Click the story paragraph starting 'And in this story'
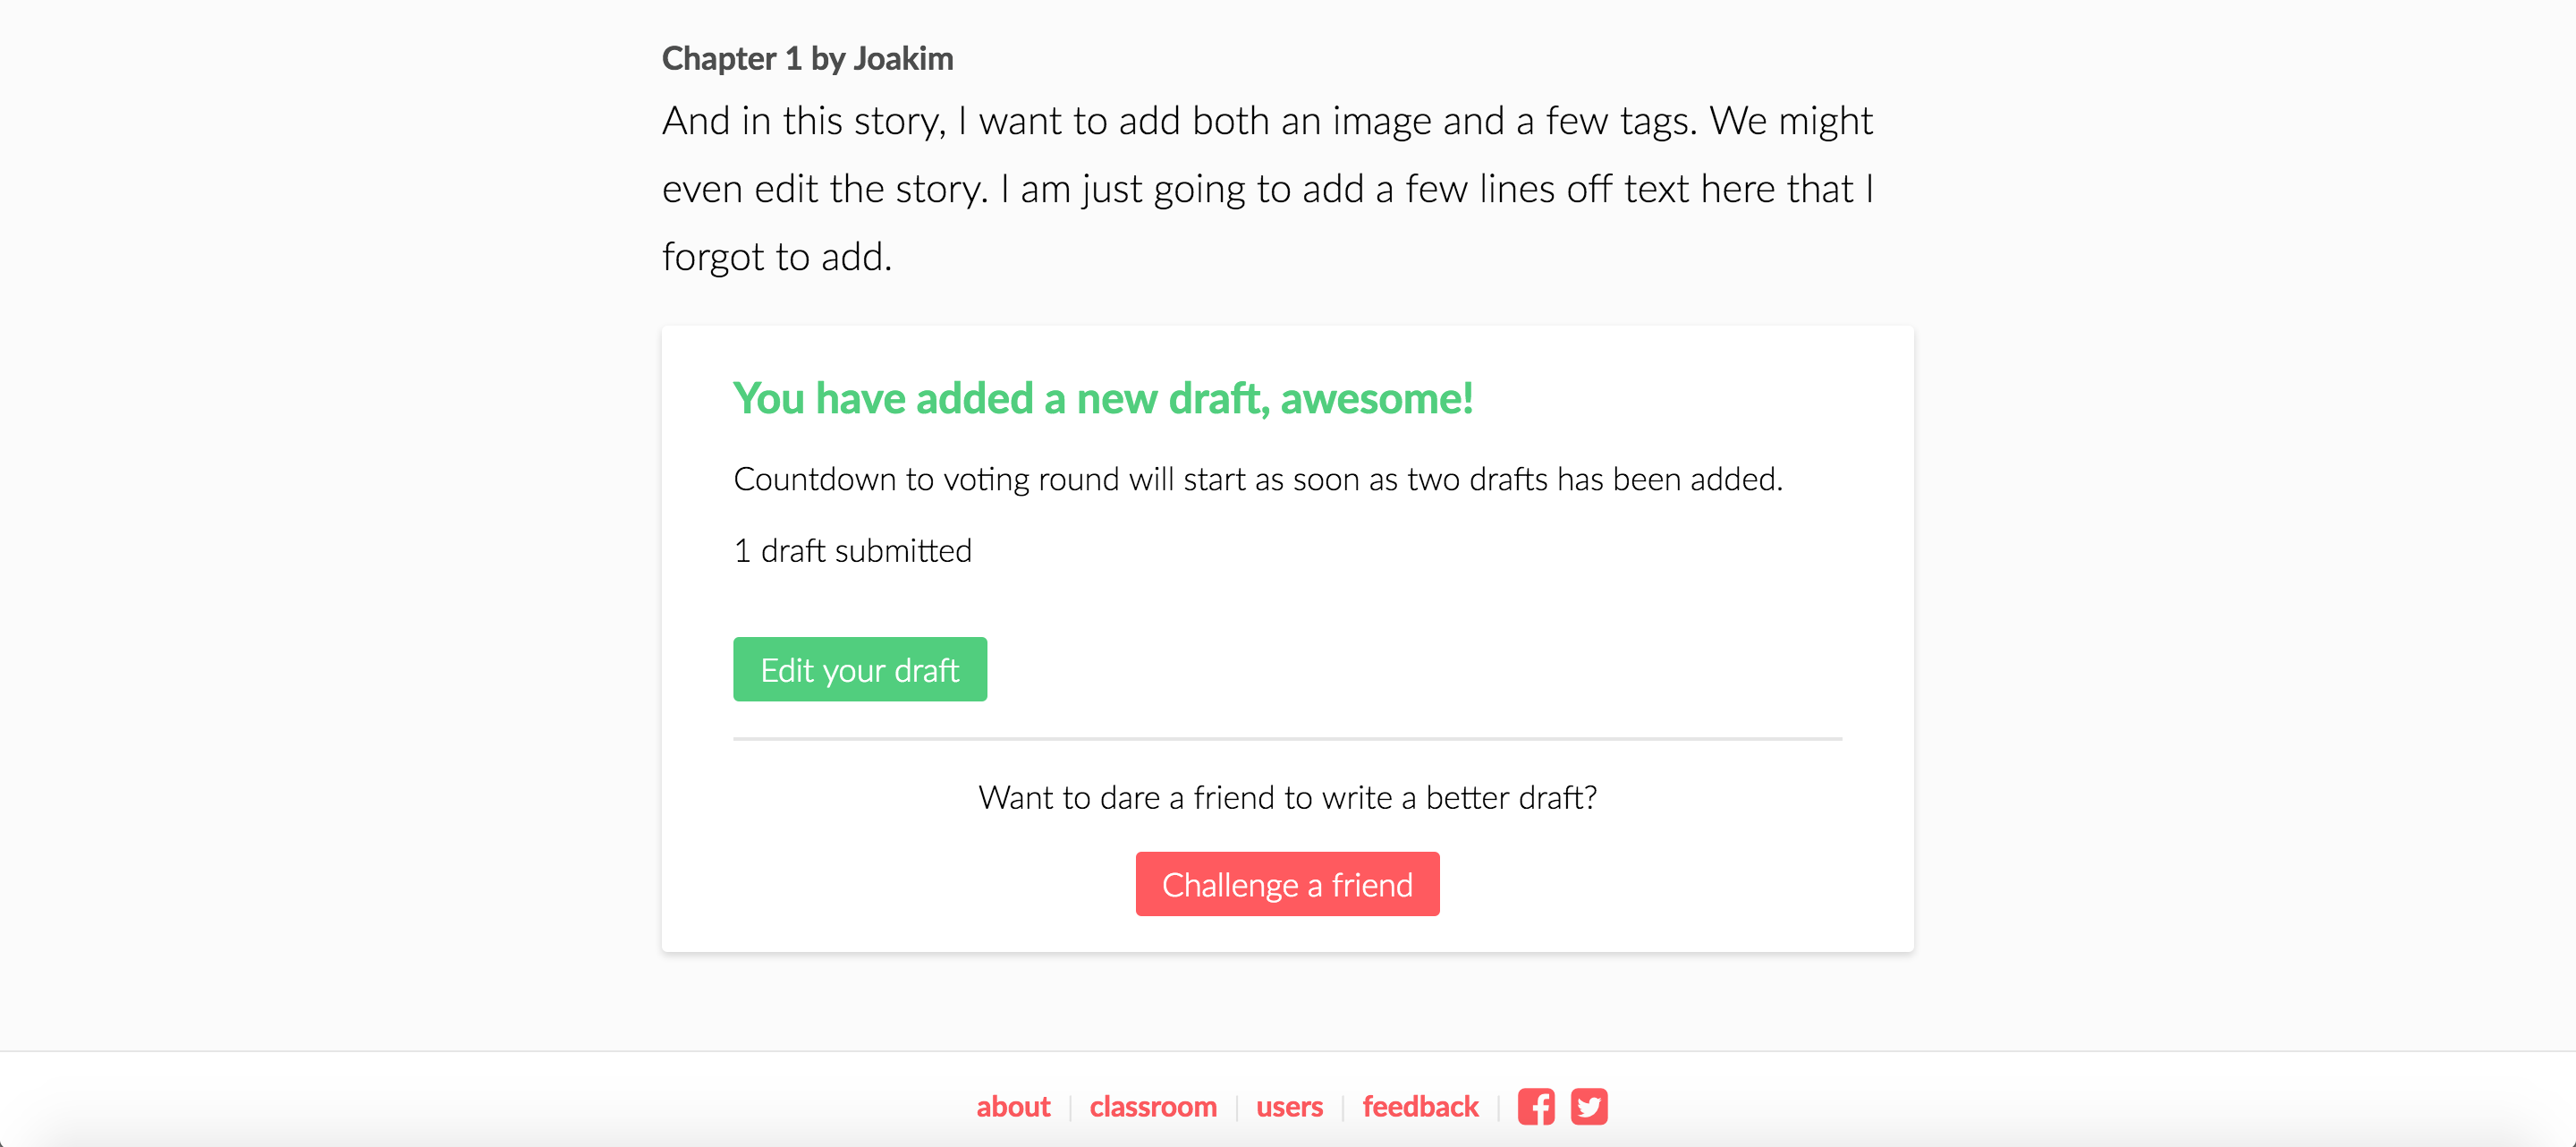The height and width of the screenshot is (1147, 2576). (1268, 188)
